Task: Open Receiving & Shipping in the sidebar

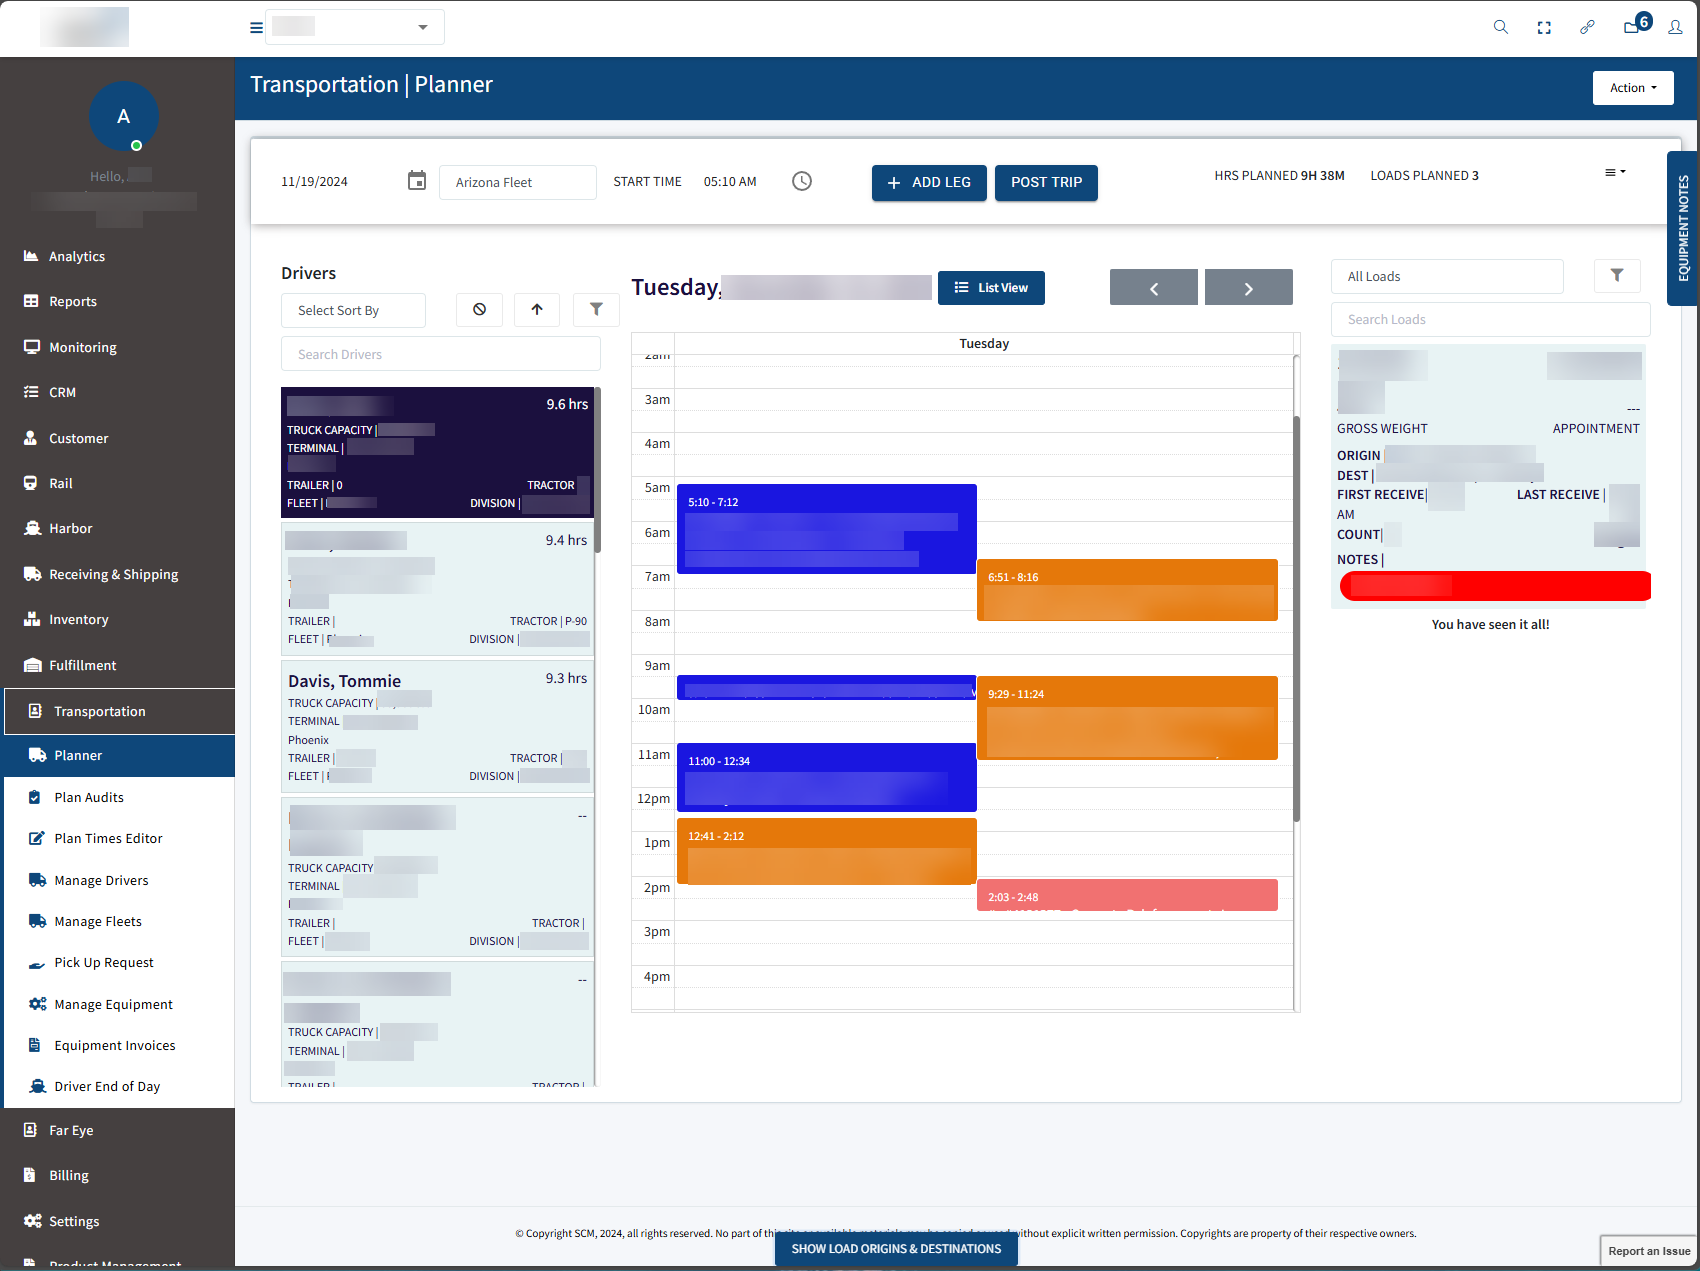Action: click(x=113, y=574)
